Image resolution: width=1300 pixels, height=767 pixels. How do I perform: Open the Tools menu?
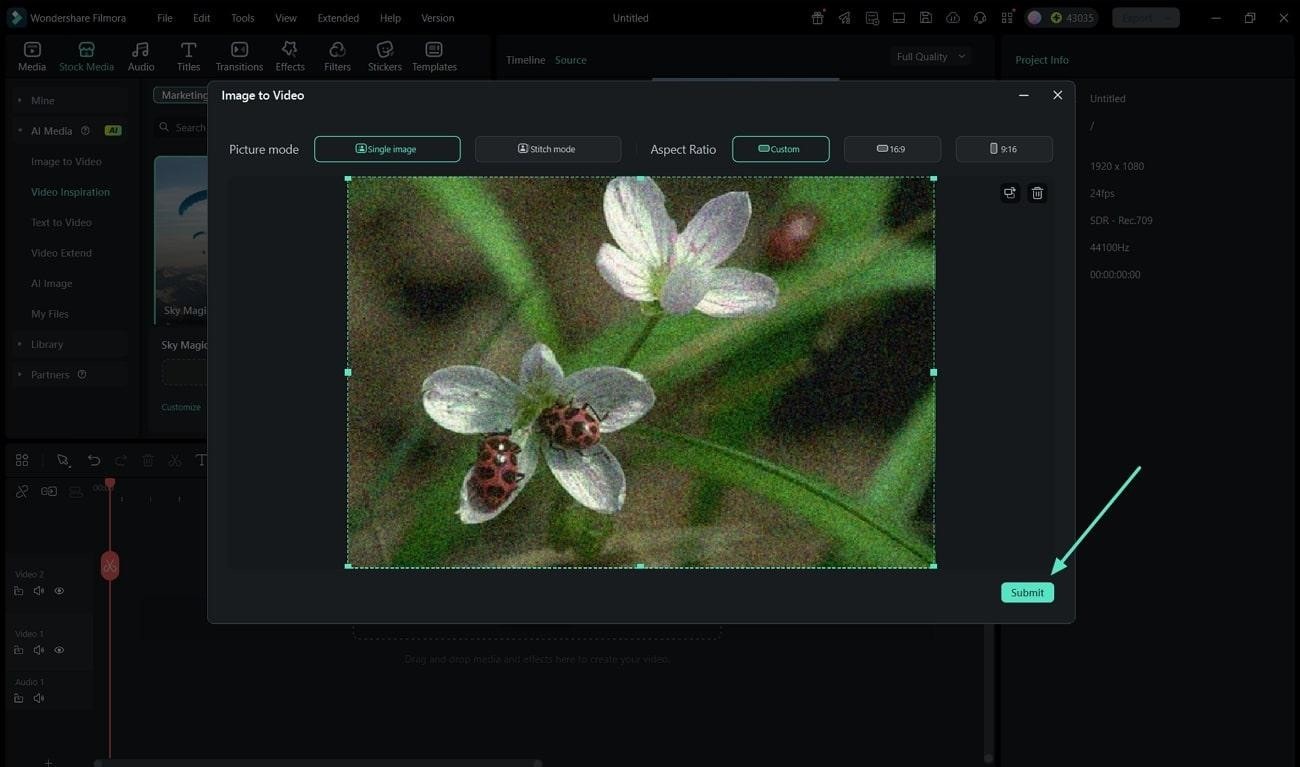point(240,17)
